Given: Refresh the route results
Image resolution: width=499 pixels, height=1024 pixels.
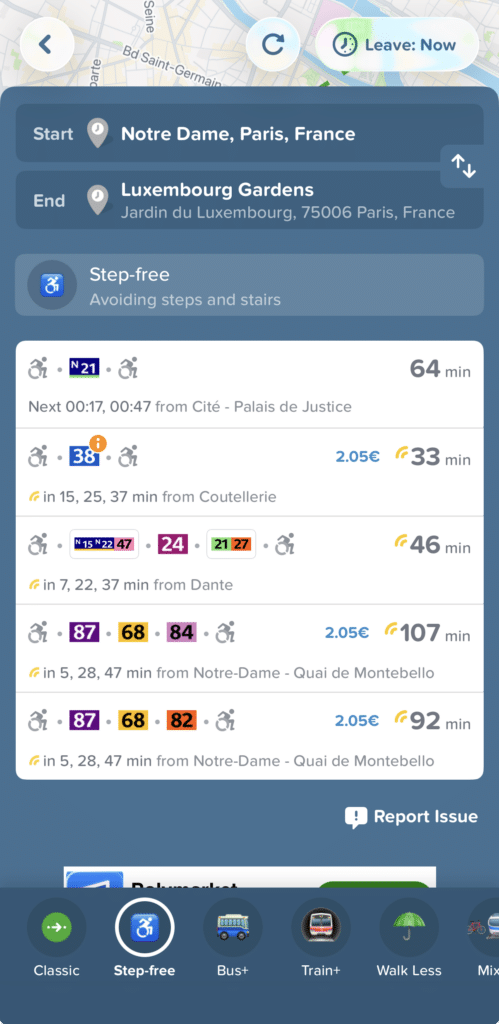Looking at the screenshot, I should 272,44.
